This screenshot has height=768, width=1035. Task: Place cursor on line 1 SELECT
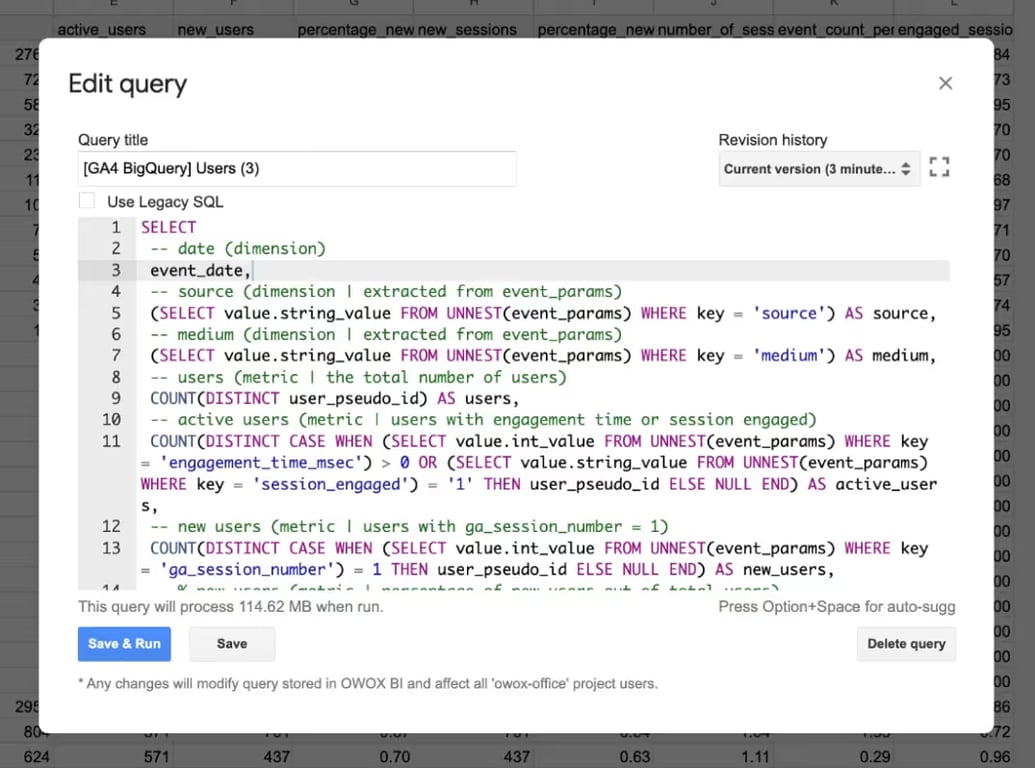[168, 227]
